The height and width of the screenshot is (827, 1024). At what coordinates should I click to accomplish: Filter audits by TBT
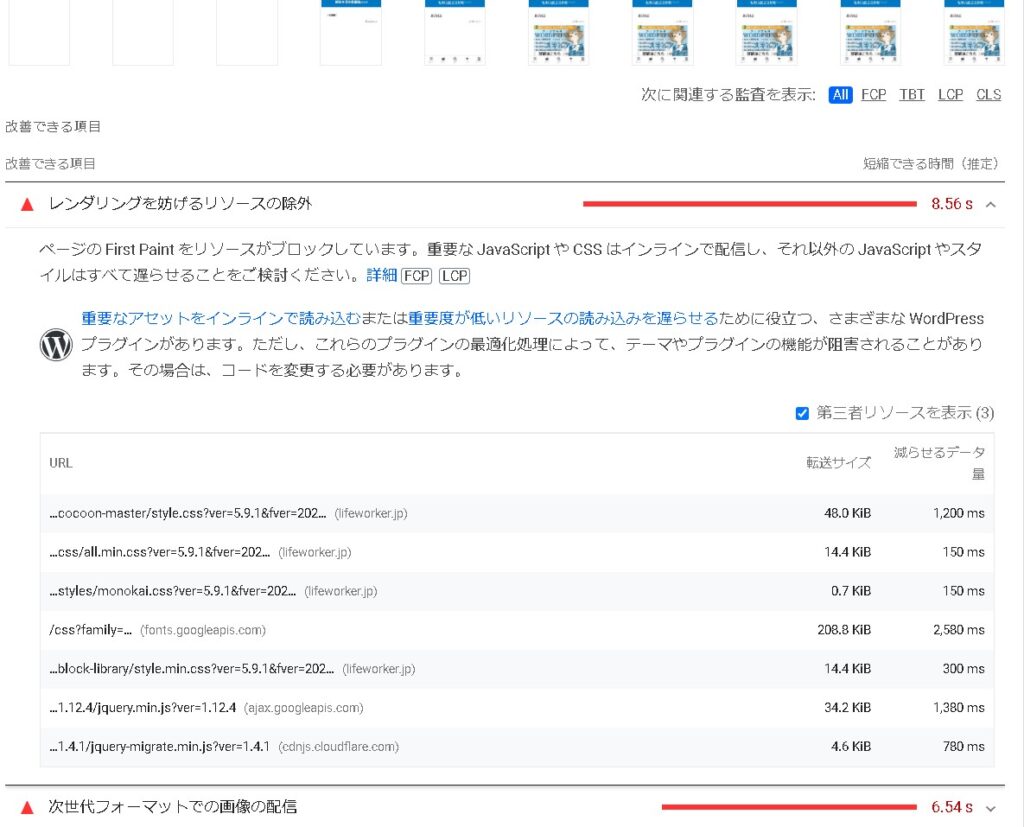tap(912, 95)
